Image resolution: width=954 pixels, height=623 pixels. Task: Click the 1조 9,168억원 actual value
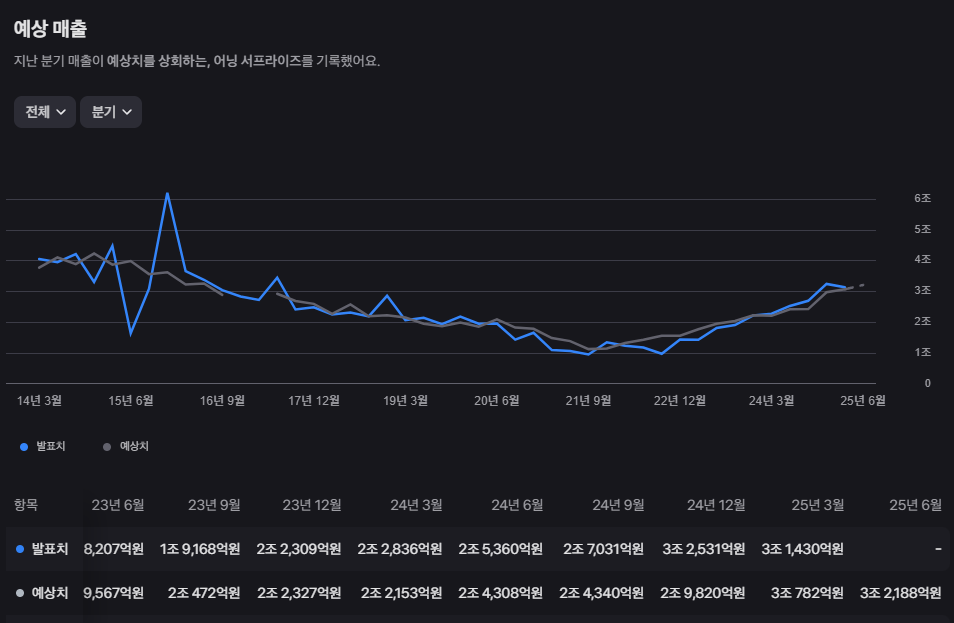pos(200,549)
